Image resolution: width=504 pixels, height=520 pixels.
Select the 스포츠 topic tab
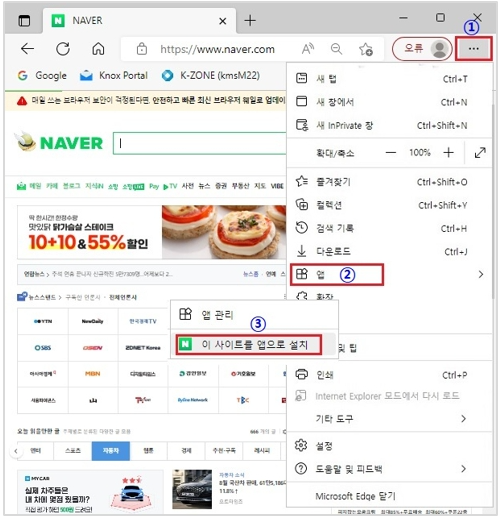[x=73, y=451]
